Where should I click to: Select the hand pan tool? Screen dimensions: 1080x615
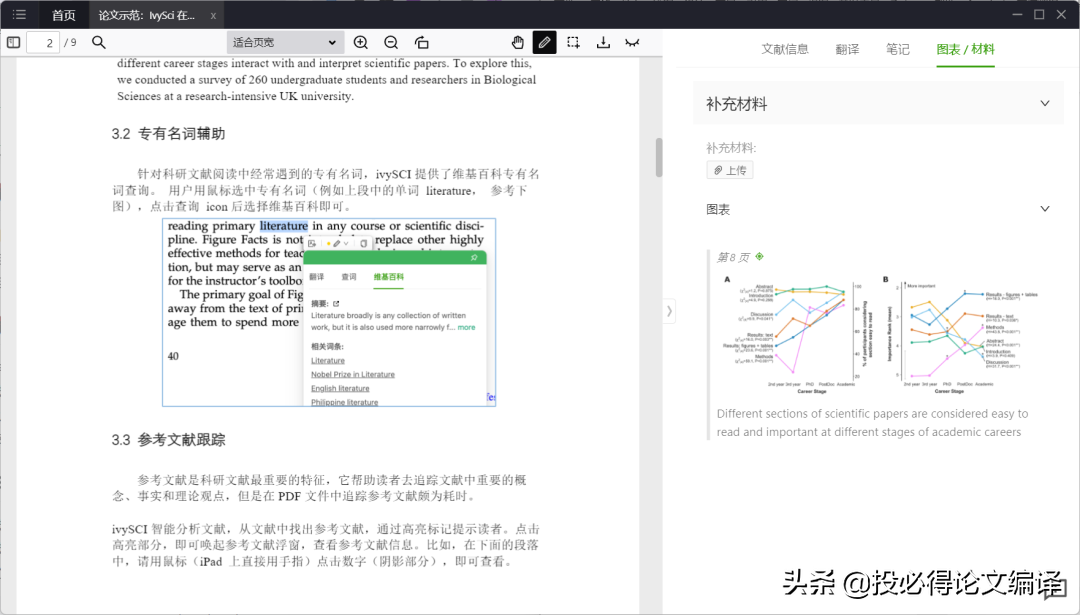coord(517,43)
